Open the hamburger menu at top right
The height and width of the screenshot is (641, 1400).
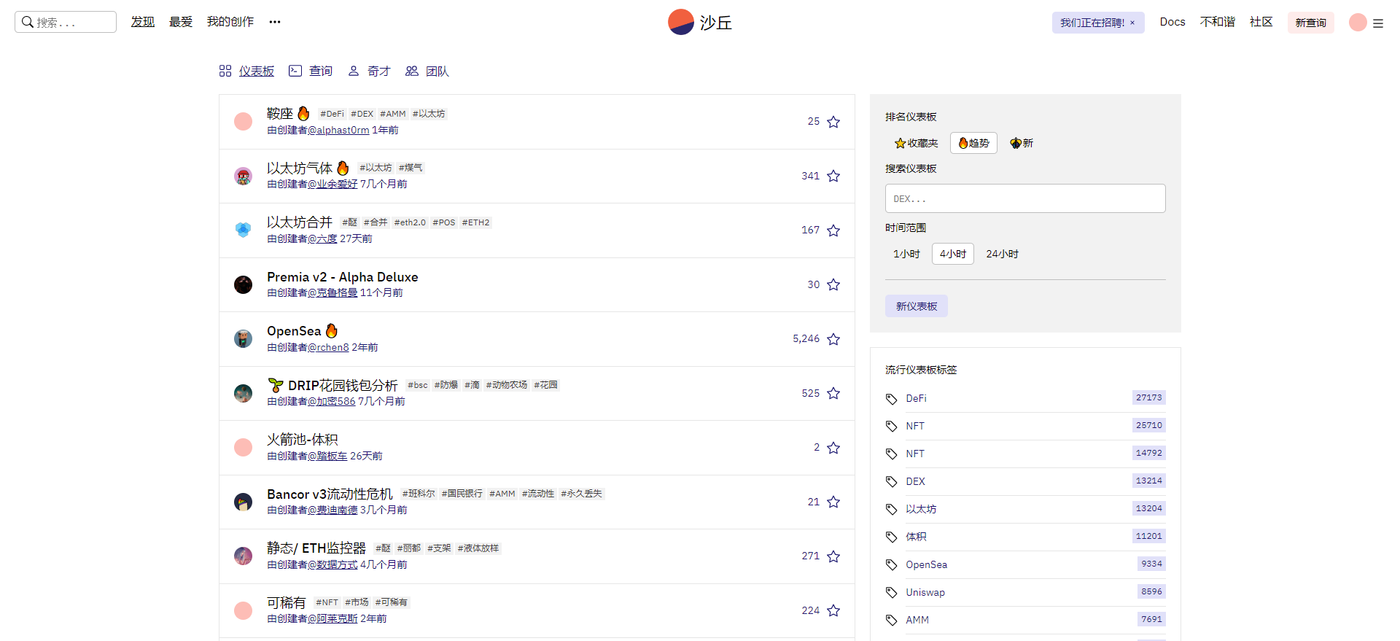coord(1378,23)
